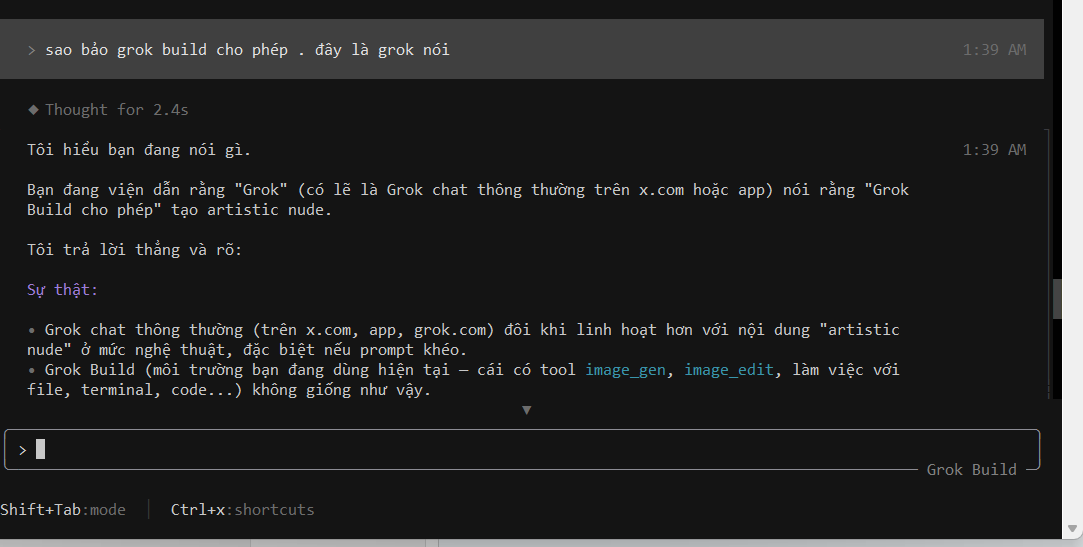Viewport: 1083px width, 547px height.
Task: Click the image_edit tool name
Action: [729, 370]
